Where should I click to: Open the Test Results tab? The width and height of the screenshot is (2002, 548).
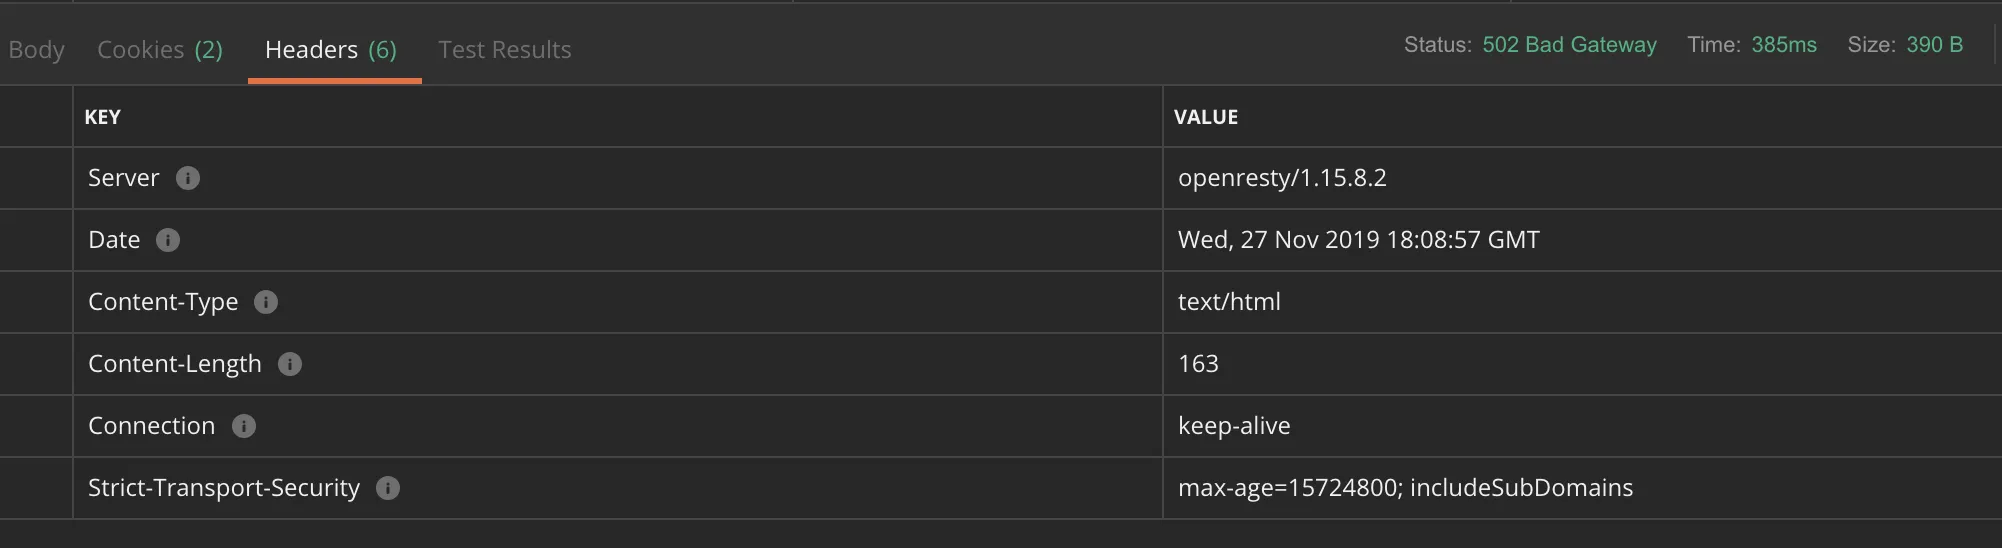505,50
